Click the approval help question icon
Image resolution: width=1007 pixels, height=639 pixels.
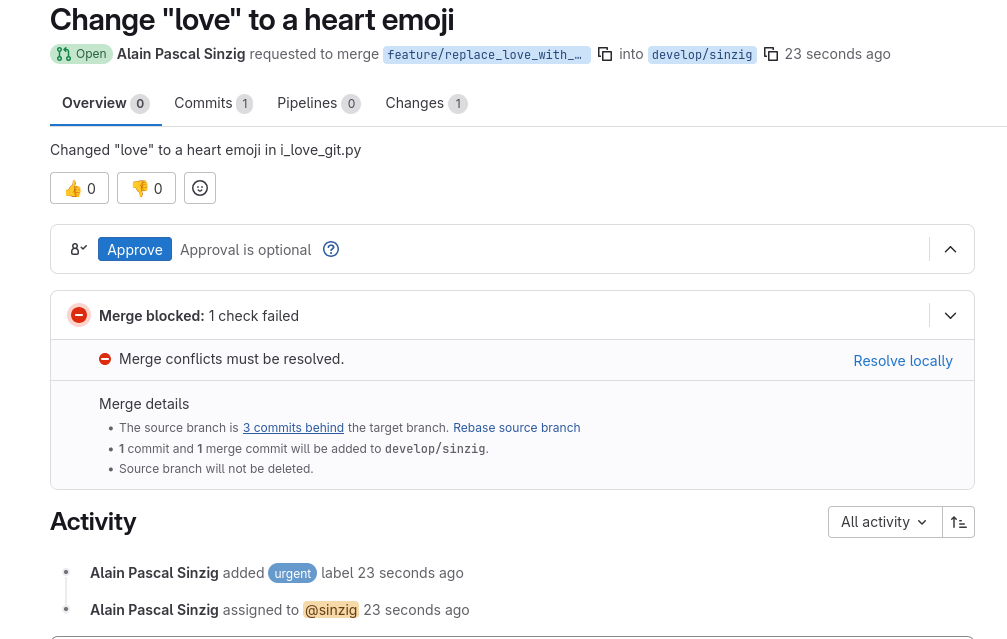331,249
